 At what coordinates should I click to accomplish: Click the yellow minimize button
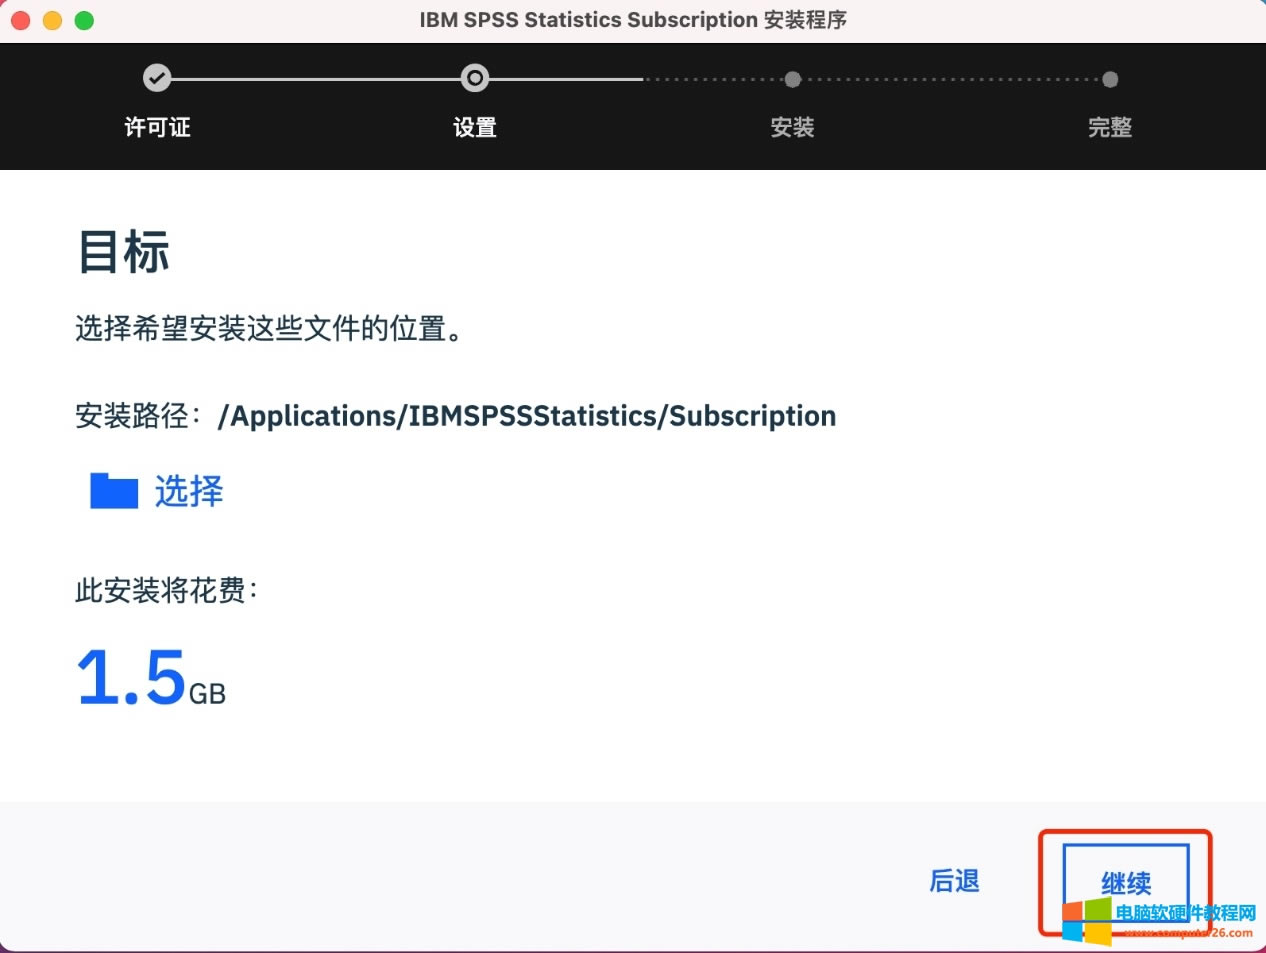pyautogui.click(x=52, y=19)
